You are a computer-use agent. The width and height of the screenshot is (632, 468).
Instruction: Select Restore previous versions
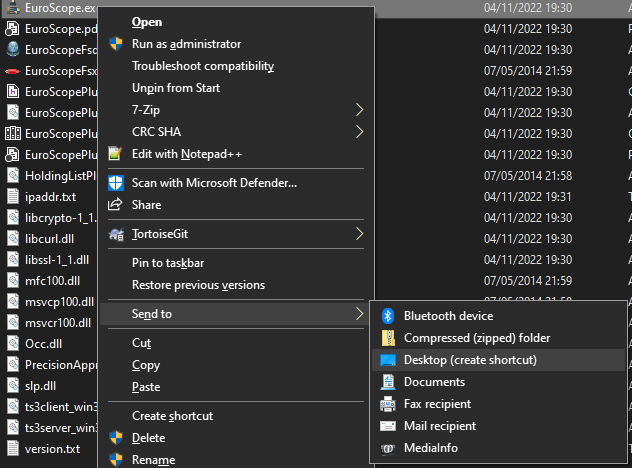click(198, 285)
